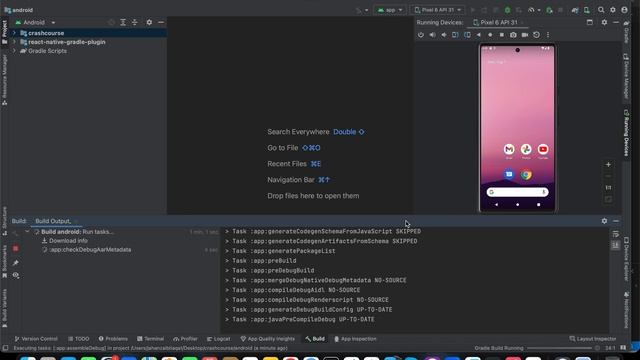Open emulator extended controls three-dot menu
This screenshot has height=360, width=640.
[x=548, y=35]
